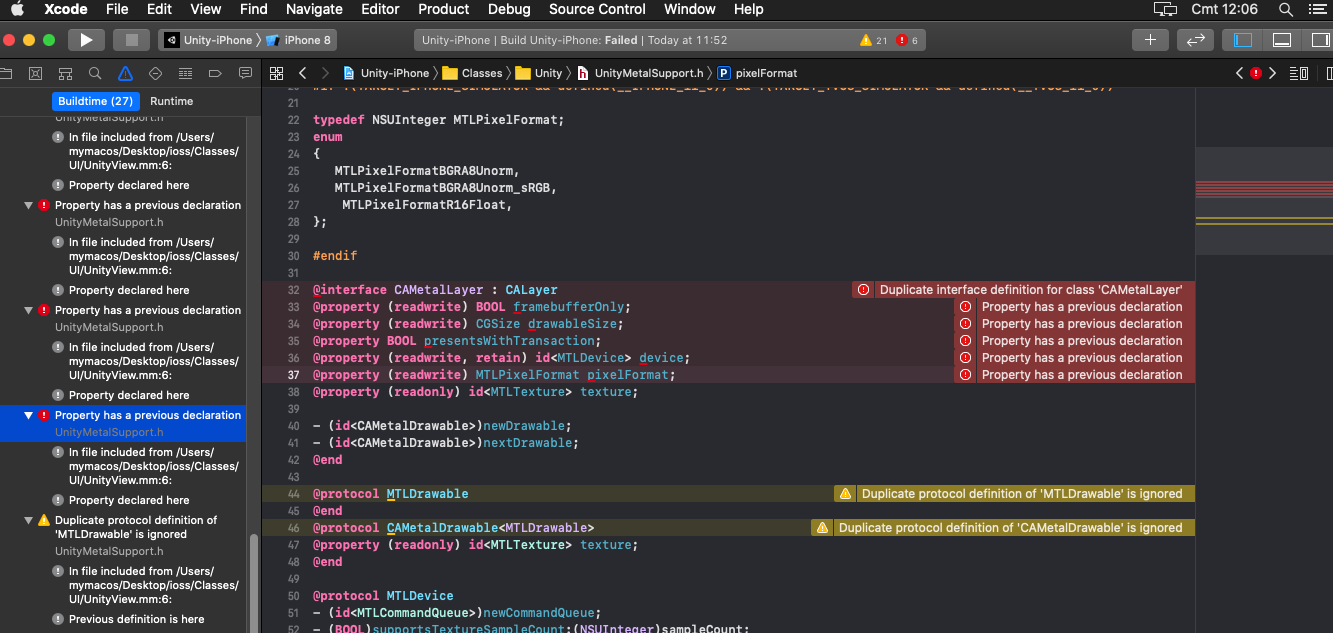Go back in editor history
1333x633 pixels.
(302, 73)
